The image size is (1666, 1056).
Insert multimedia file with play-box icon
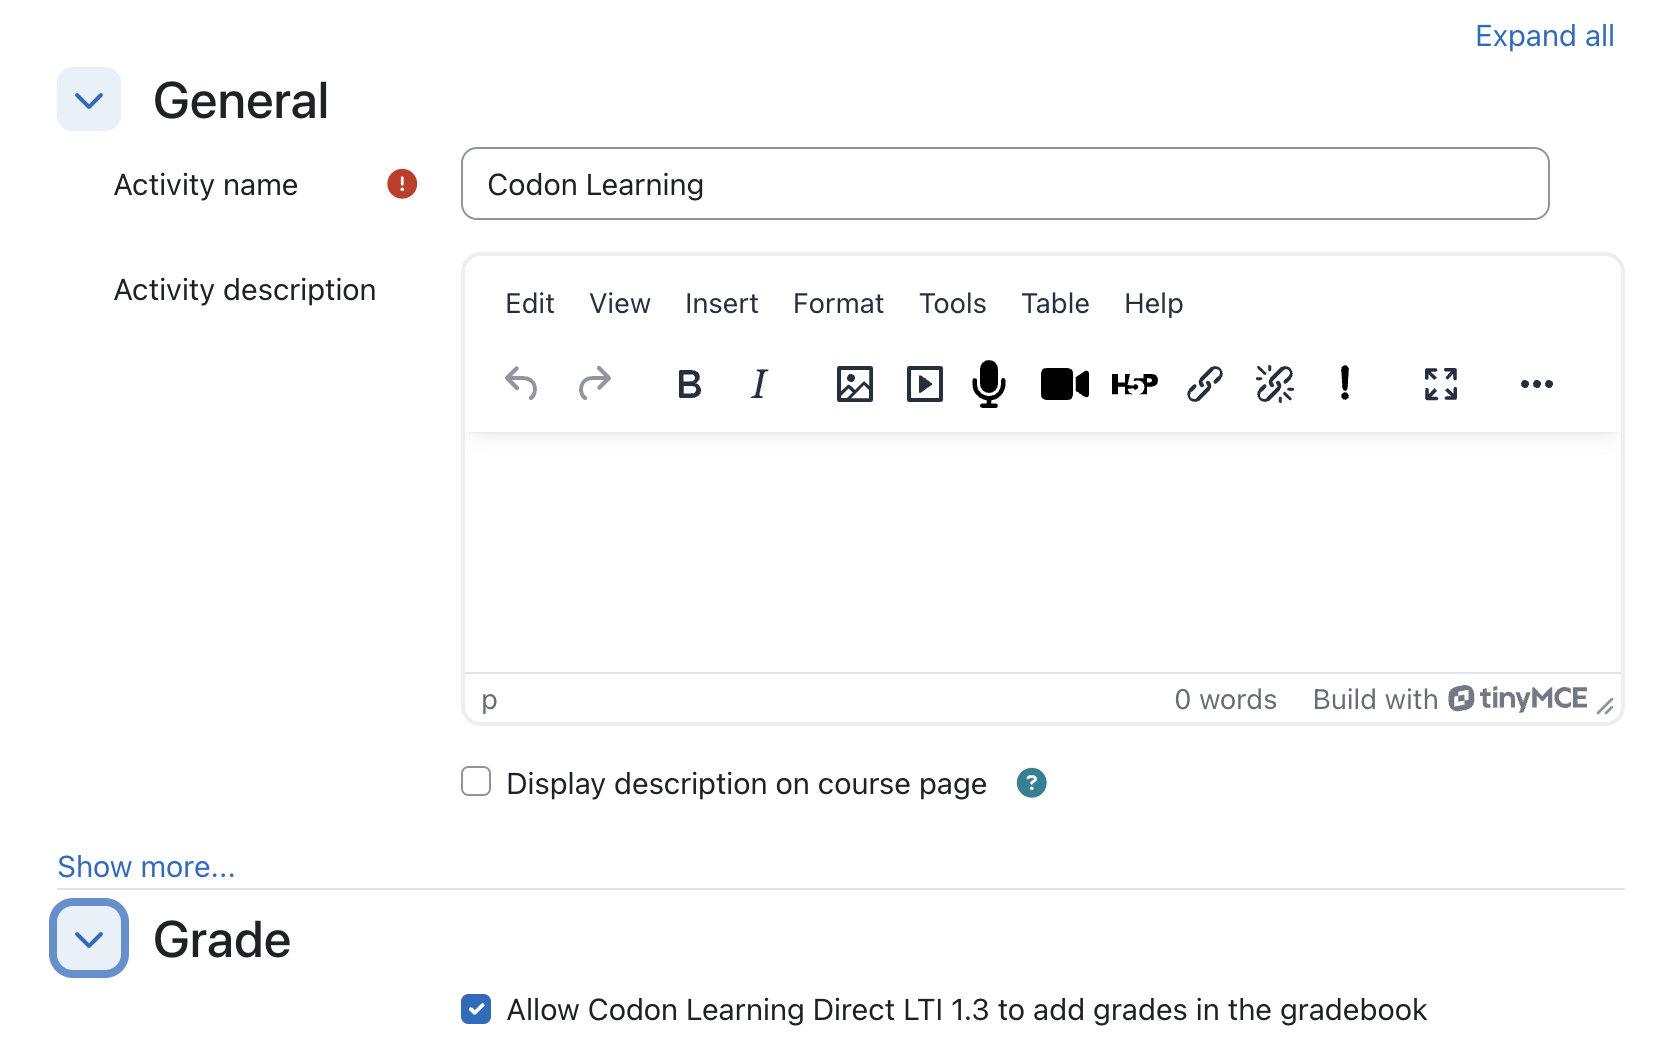point(925,384)
